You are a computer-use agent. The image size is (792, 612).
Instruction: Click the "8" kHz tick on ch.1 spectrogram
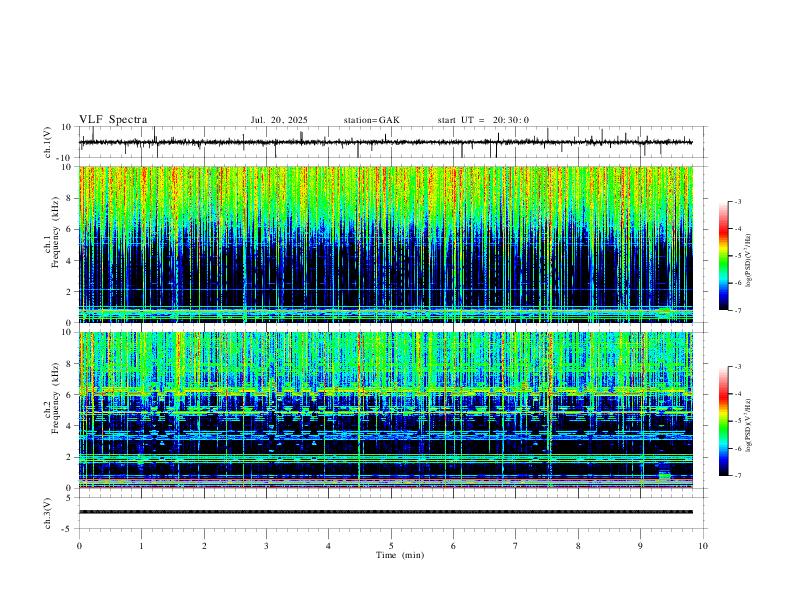point(70,198)
